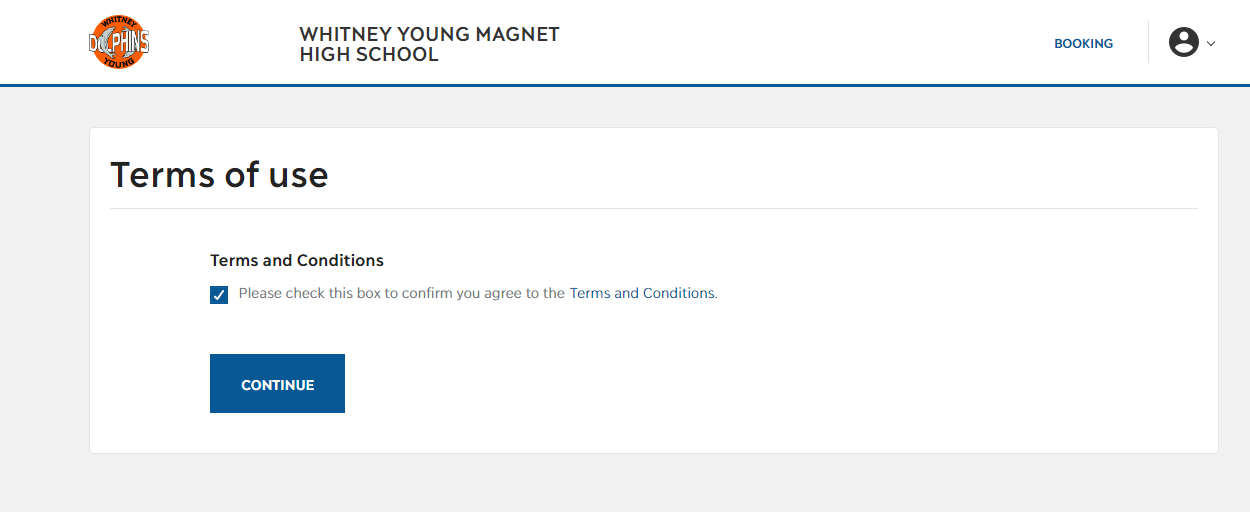This screenshot has height=512, width=1250.
Task: Click the horizontal rule under "Terms of use"
Action: (x=653, y=208)
